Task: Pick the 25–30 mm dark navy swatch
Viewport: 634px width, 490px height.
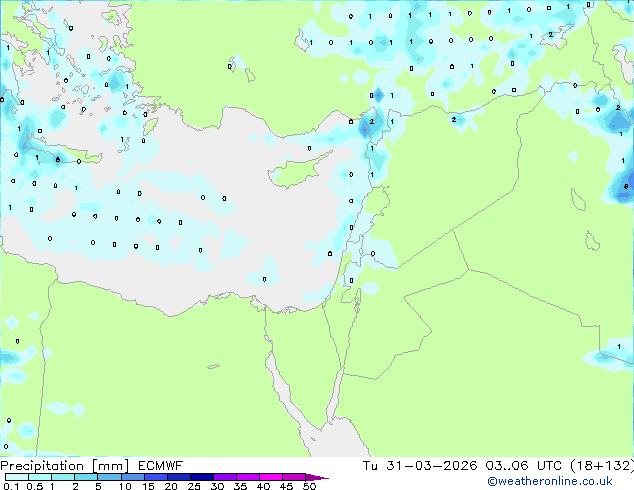Action: coord(201,477)
